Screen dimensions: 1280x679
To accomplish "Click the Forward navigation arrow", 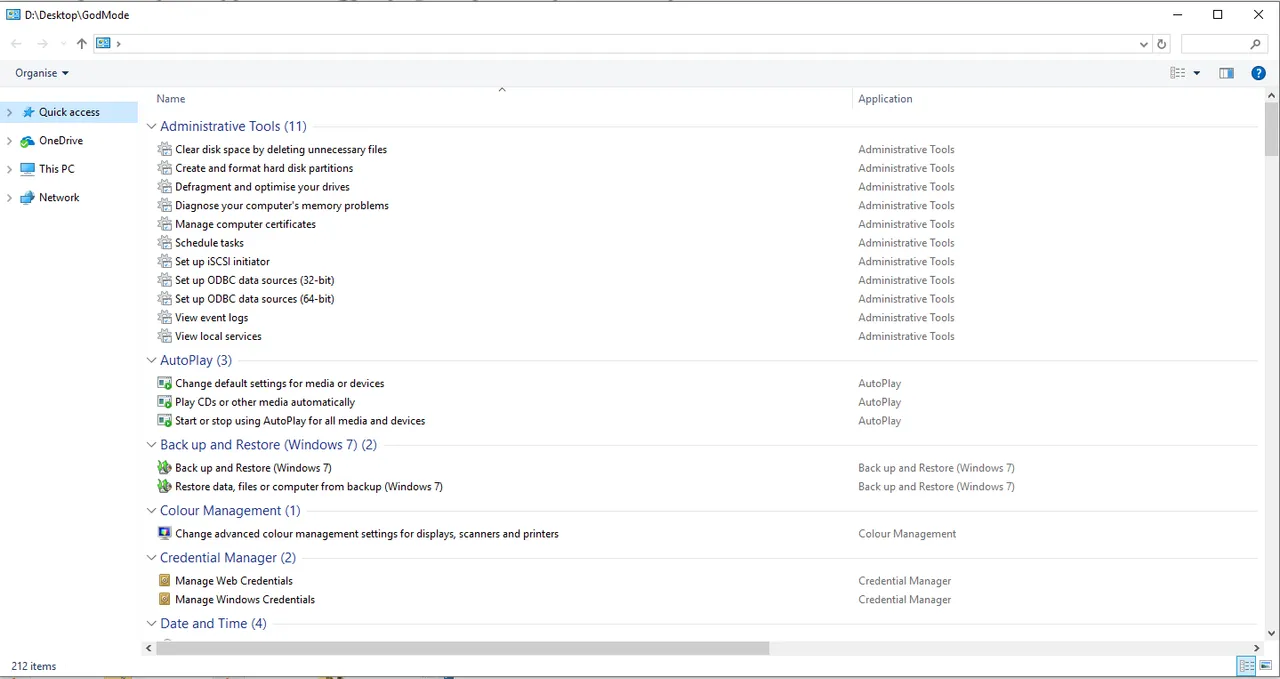I will tap(42, 44).
